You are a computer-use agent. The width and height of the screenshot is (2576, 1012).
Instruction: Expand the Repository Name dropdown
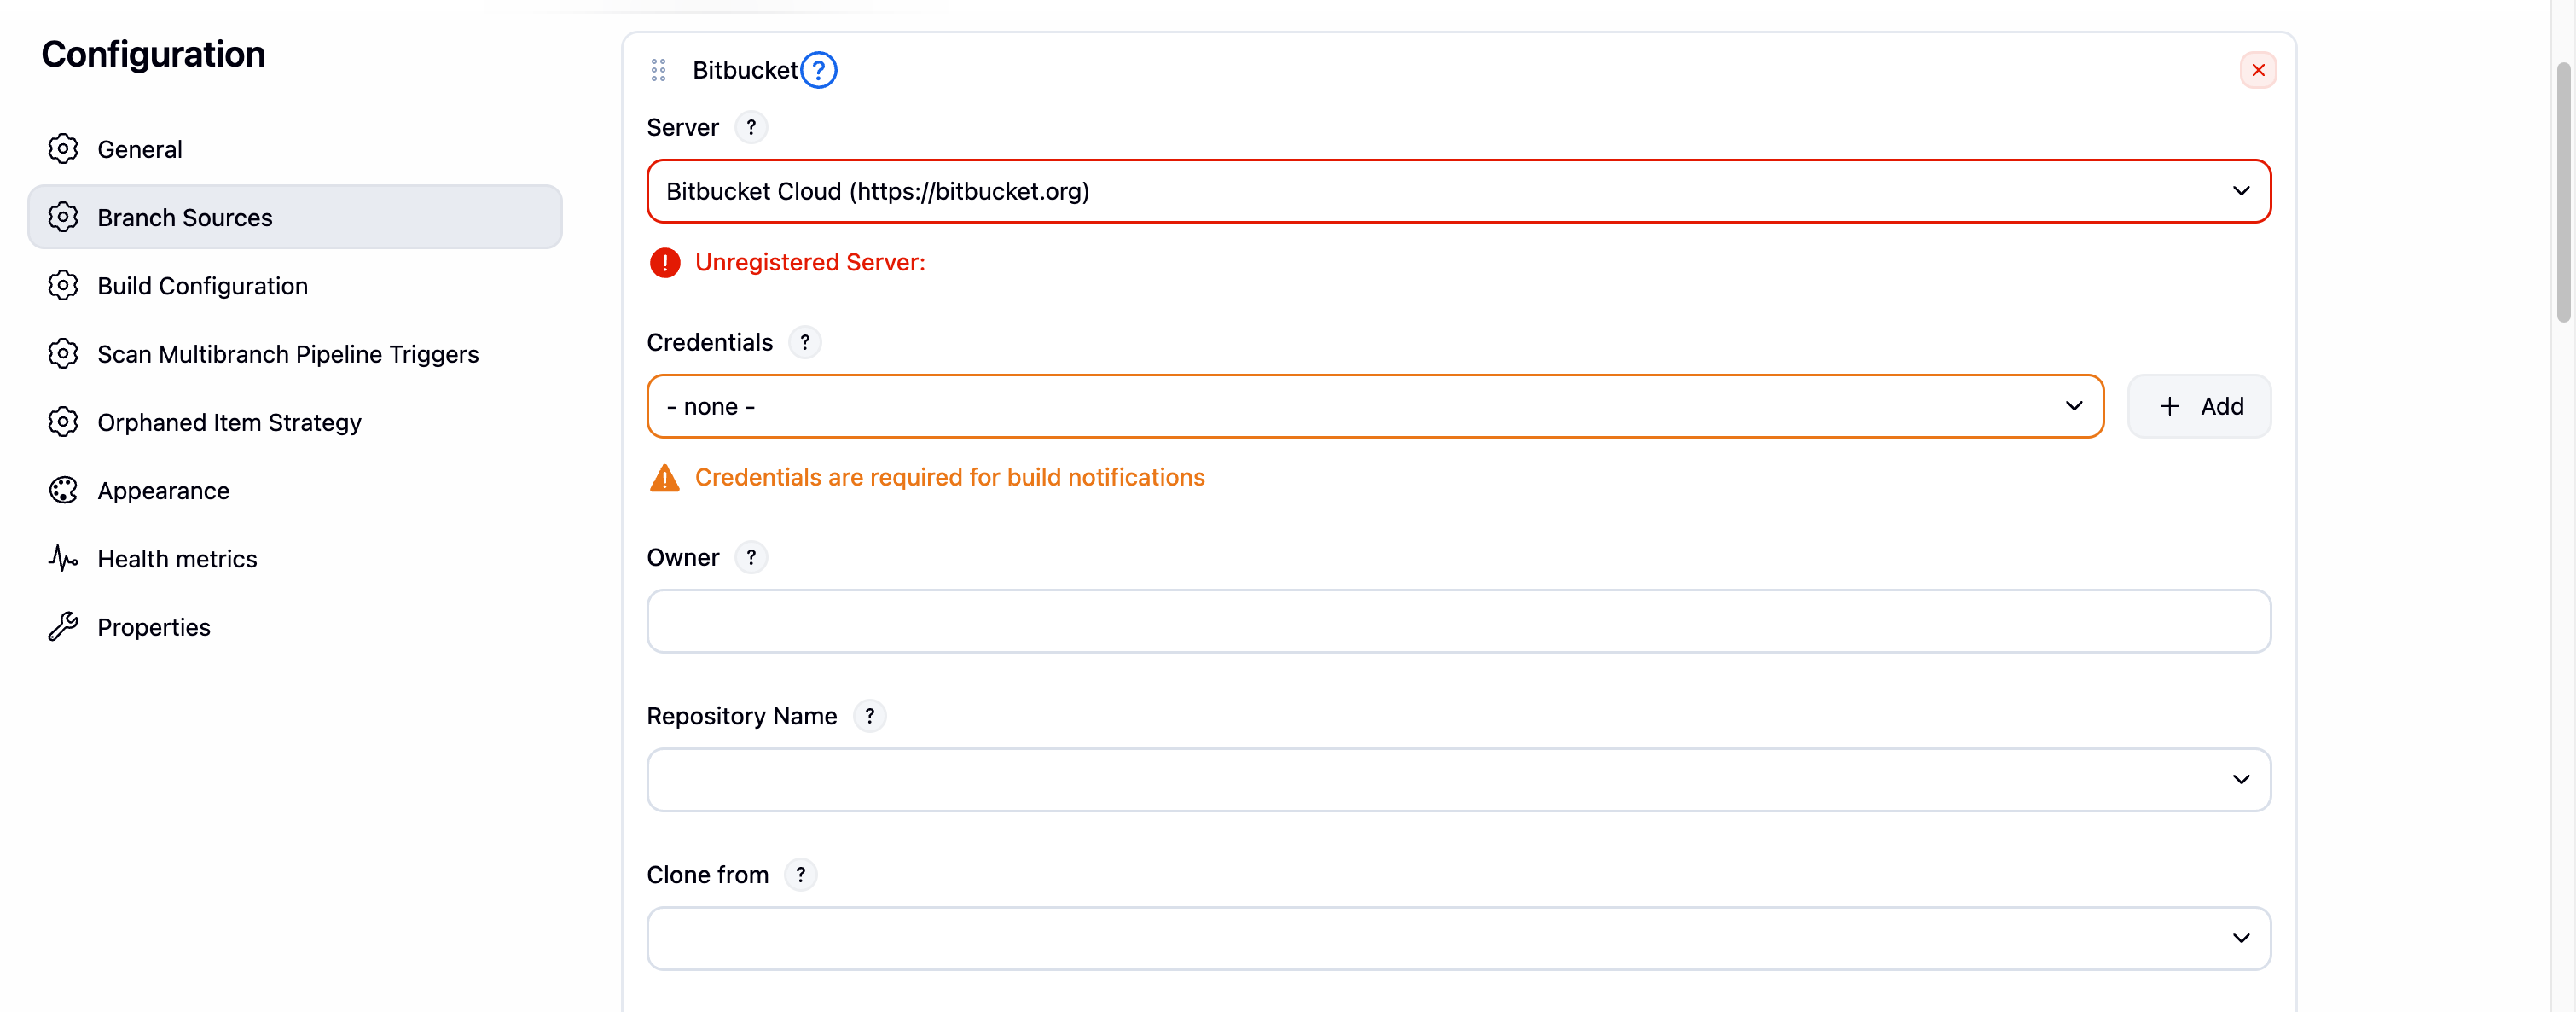click(x=1458, y=780)
